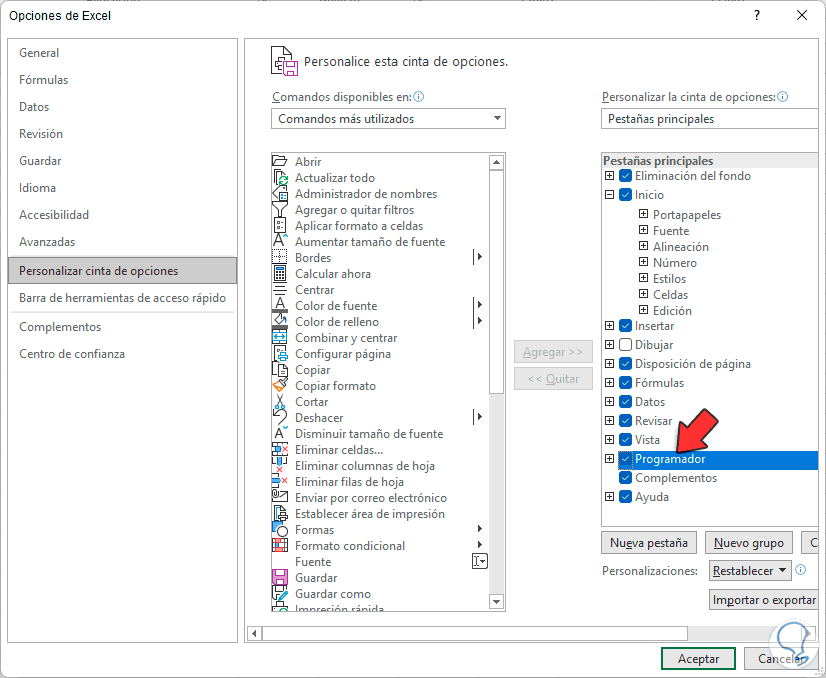Toggle the Fórmulas tab checkbox
Screen dimensions: 826x678
[x=625, y=383]
